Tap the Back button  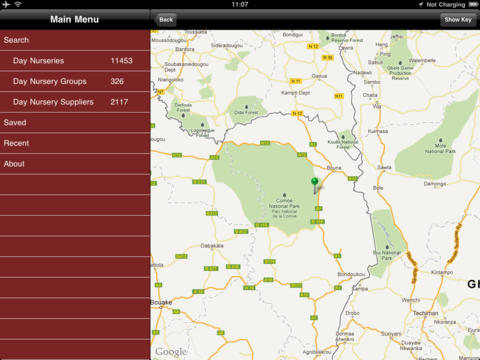(166, 20)
